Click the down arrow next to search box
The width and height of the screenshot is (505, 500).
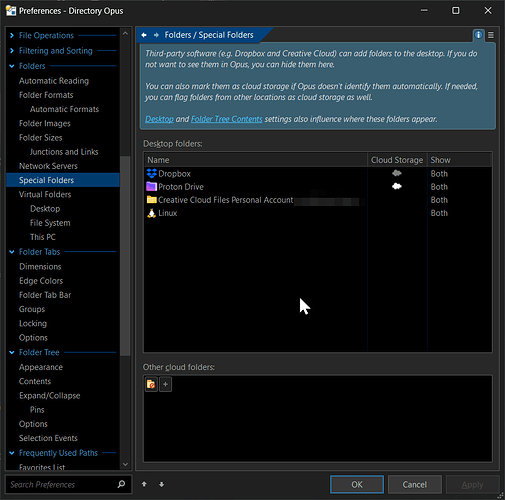point(162,484)
